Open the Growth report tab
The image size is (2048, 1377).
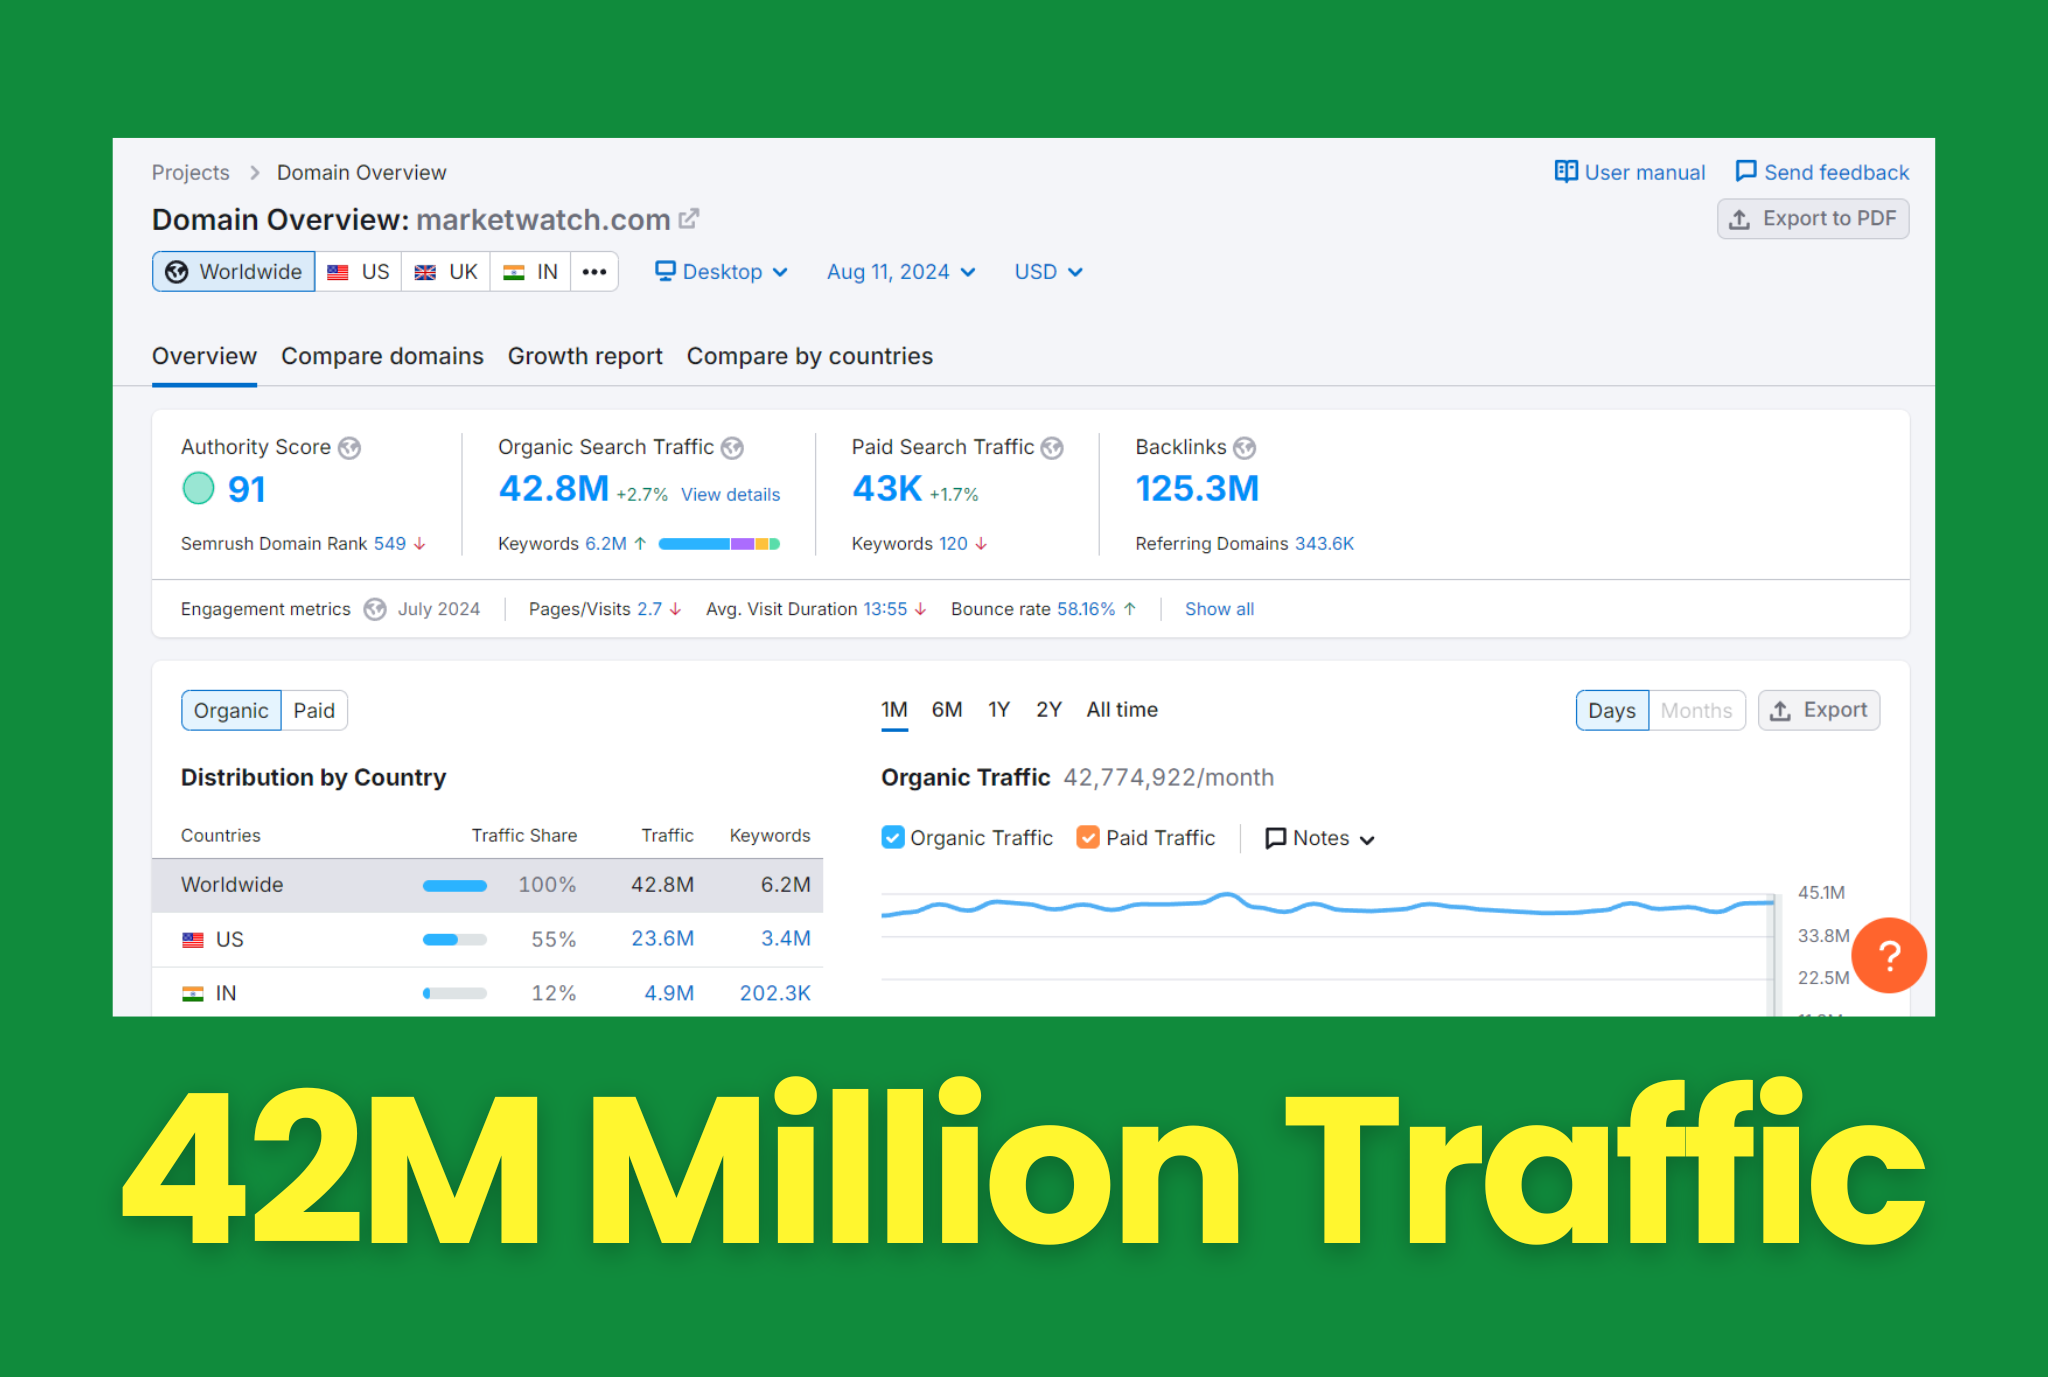coord(585,356)
